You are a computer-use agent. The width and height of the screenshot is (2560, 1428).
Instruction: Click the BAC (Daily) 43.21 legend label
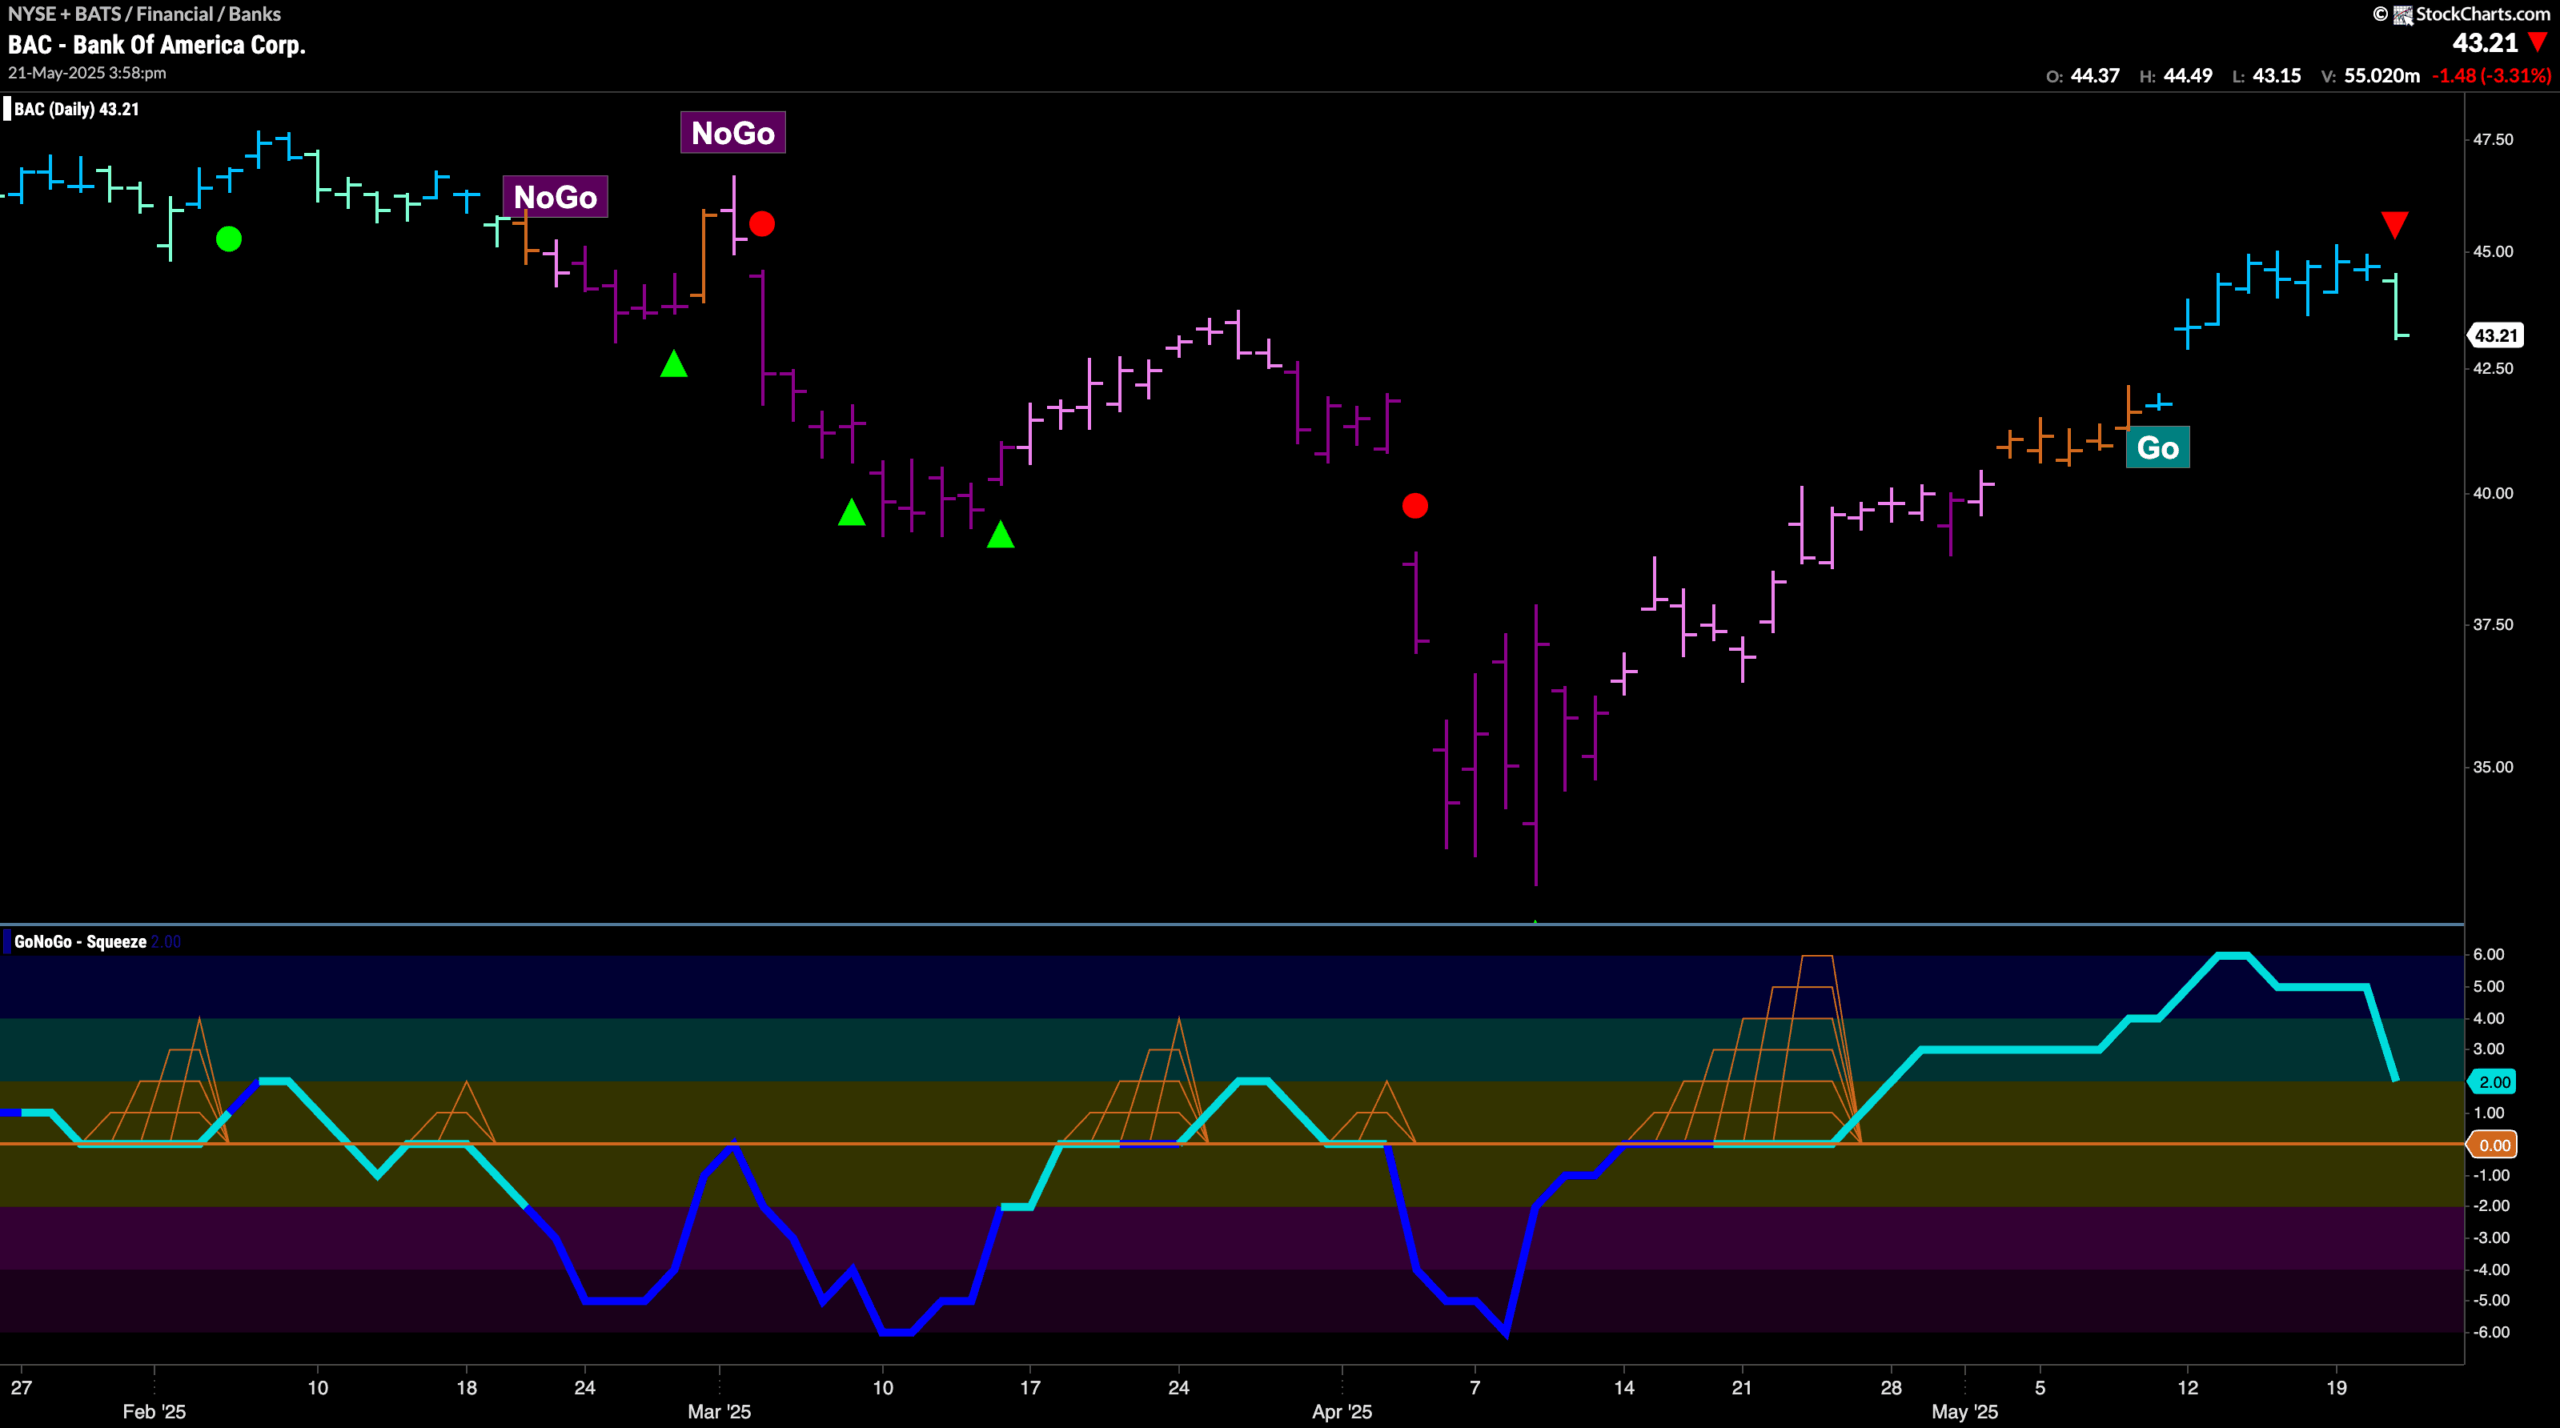pos(76,109)
